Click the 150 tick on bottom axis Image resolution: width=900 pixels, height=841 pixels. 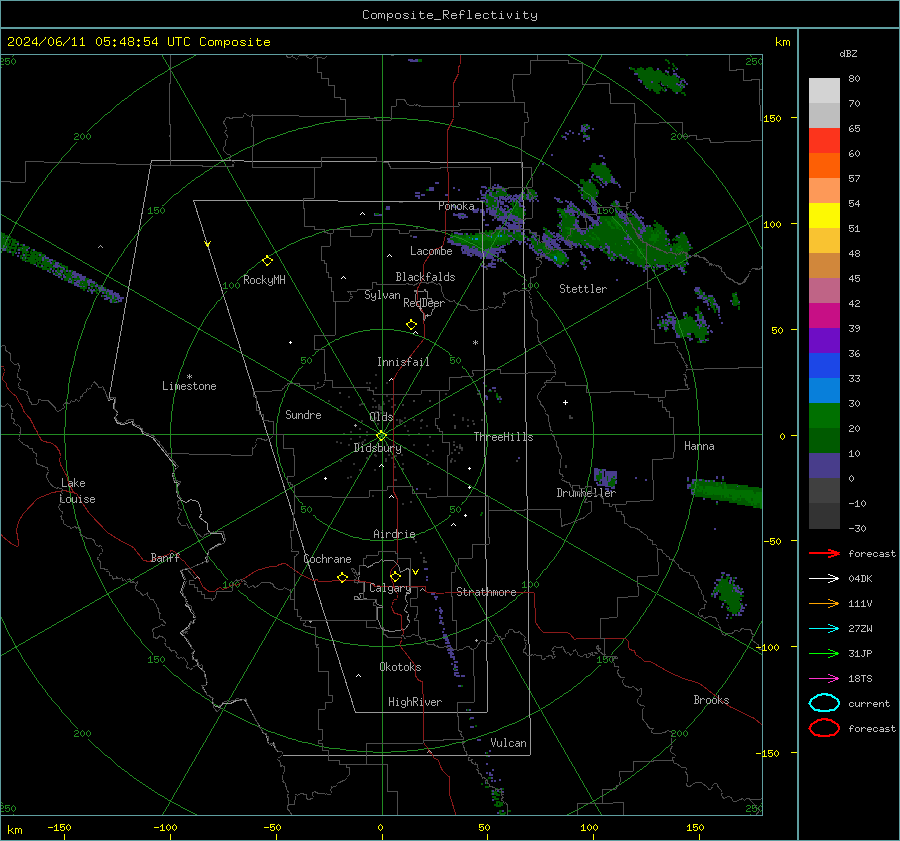coord(695,828)
